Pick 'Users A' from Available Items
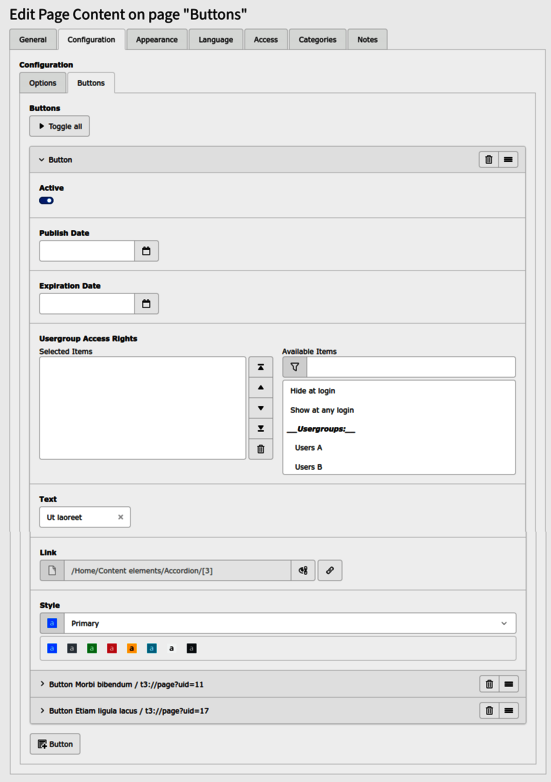The width and height of the screenshot is (551, 782). 399,448
